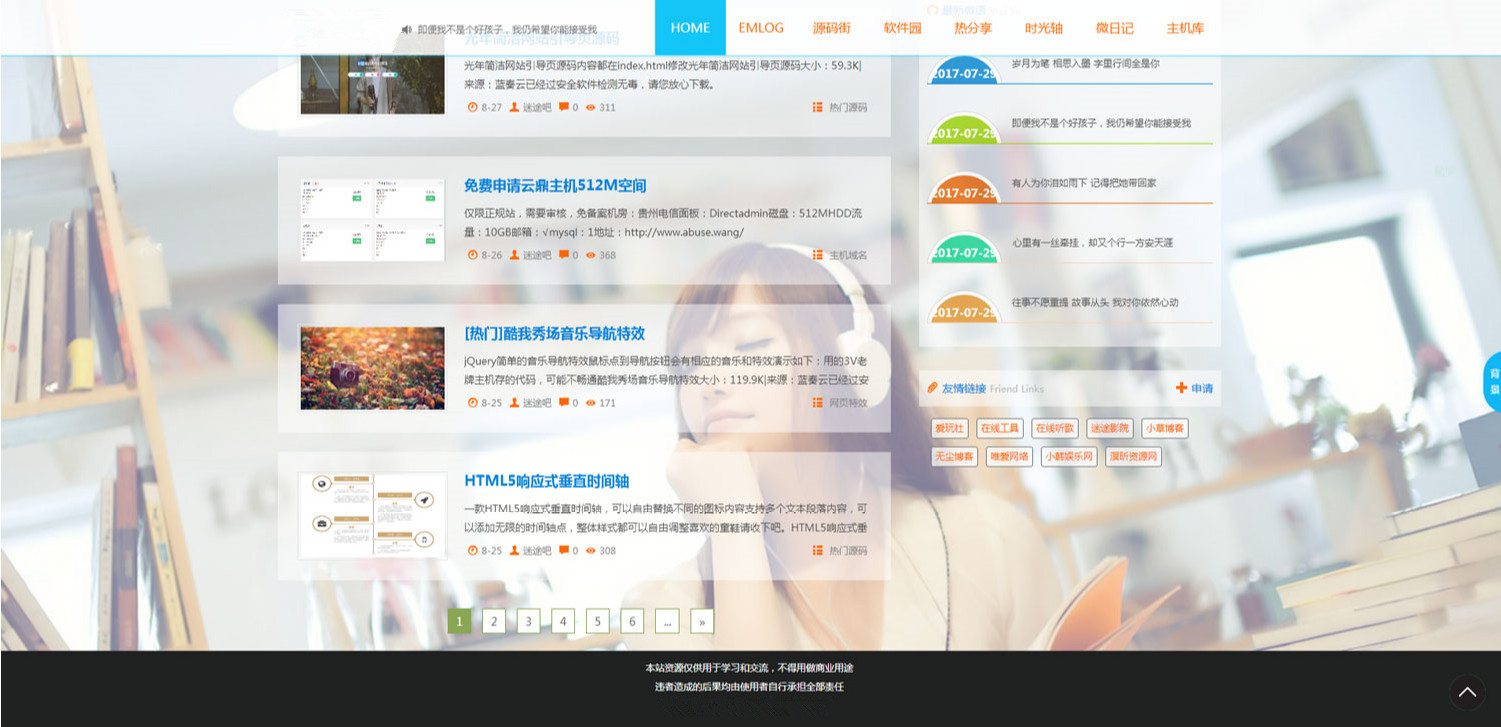The image size is (1501, 727).
Task: Click comment icon in the HTML5响应式 post
Action: click(564, 551)
